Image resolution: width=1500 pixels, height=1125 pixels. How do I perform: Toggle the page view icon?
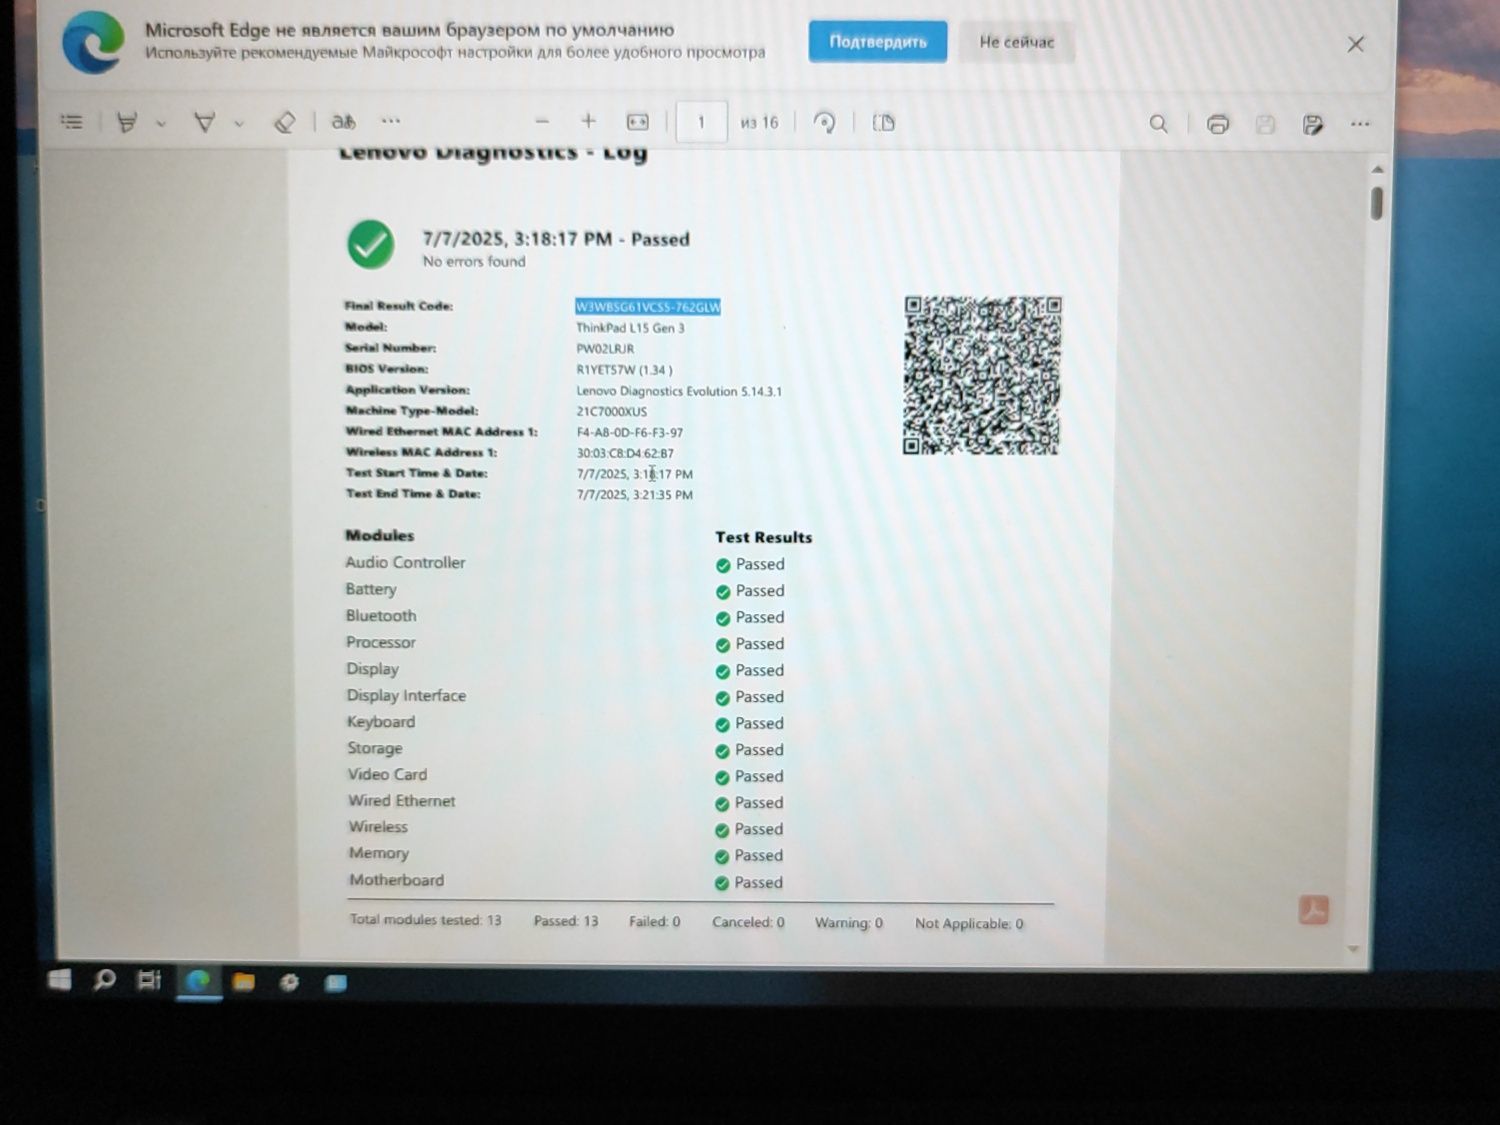click(884, 123)
